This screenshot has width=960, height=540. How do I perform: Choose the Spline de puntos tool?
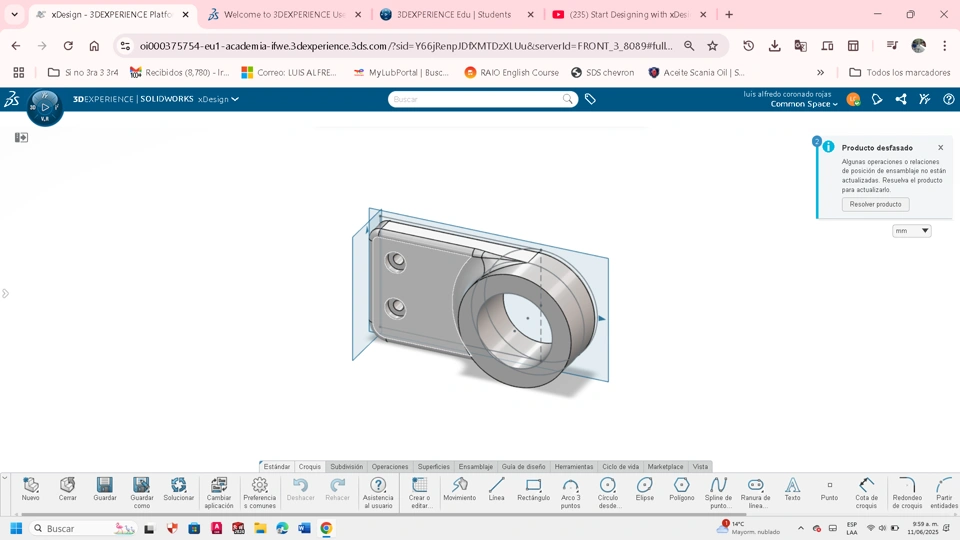pyautogui.click(x=718, y=486)
